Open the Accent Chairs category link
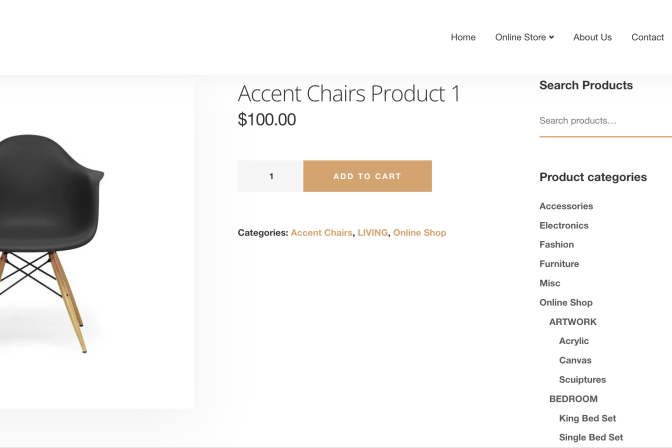The image size is (672, 448). coord(321,233)
